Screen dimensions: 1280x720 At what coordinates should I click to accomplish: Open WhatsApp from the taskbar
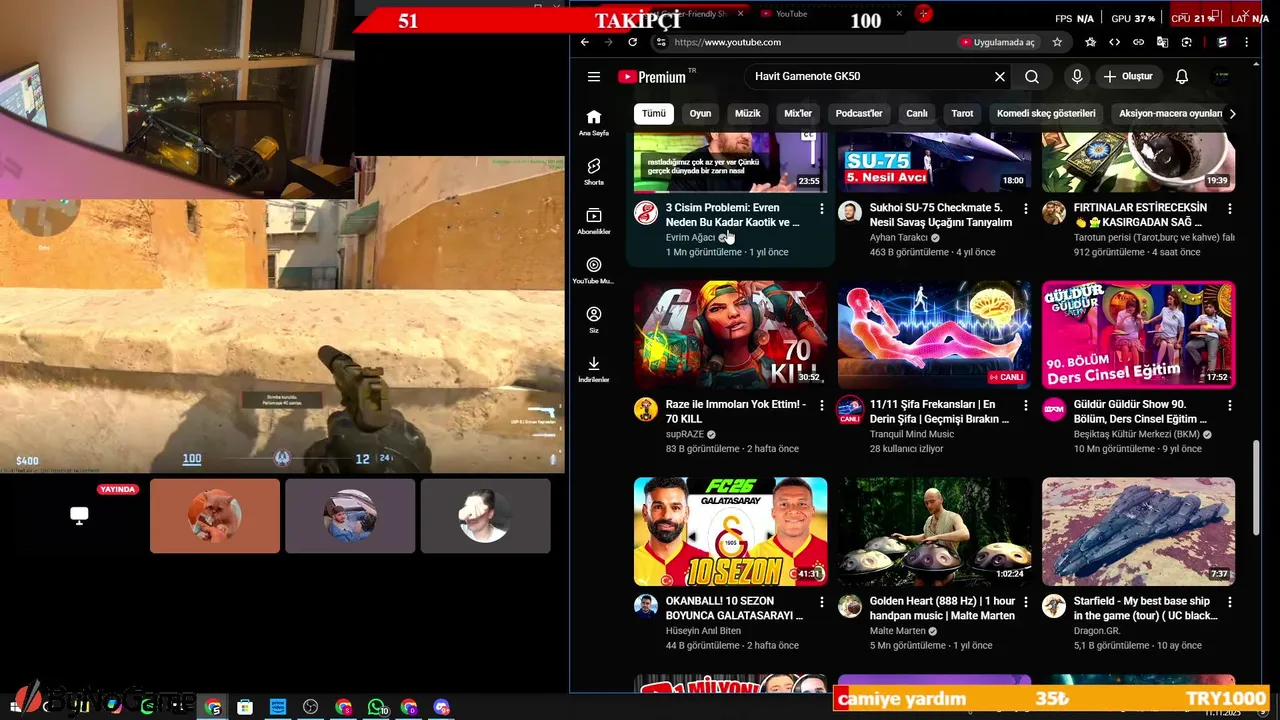click(376, 707)
